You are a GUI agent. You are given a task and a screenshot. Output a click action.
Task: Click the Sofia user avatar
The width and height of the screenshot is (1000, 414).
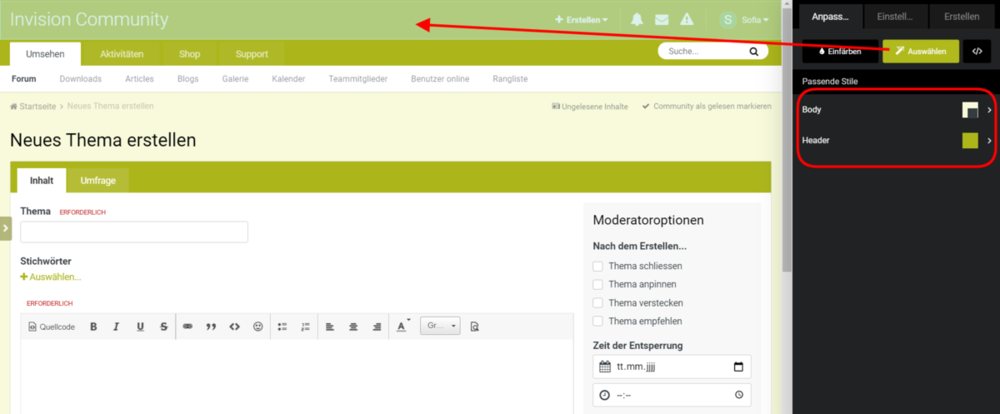click(728, 20)
